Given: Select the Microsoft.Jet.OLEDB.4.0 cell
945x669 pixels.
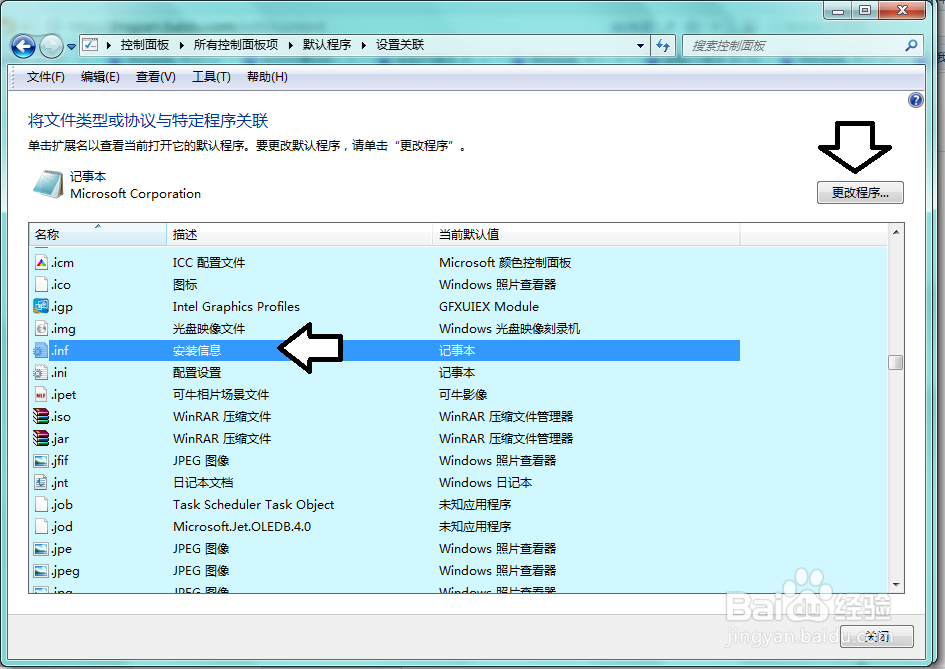Looking at the screenshot, I should point(242,527).
